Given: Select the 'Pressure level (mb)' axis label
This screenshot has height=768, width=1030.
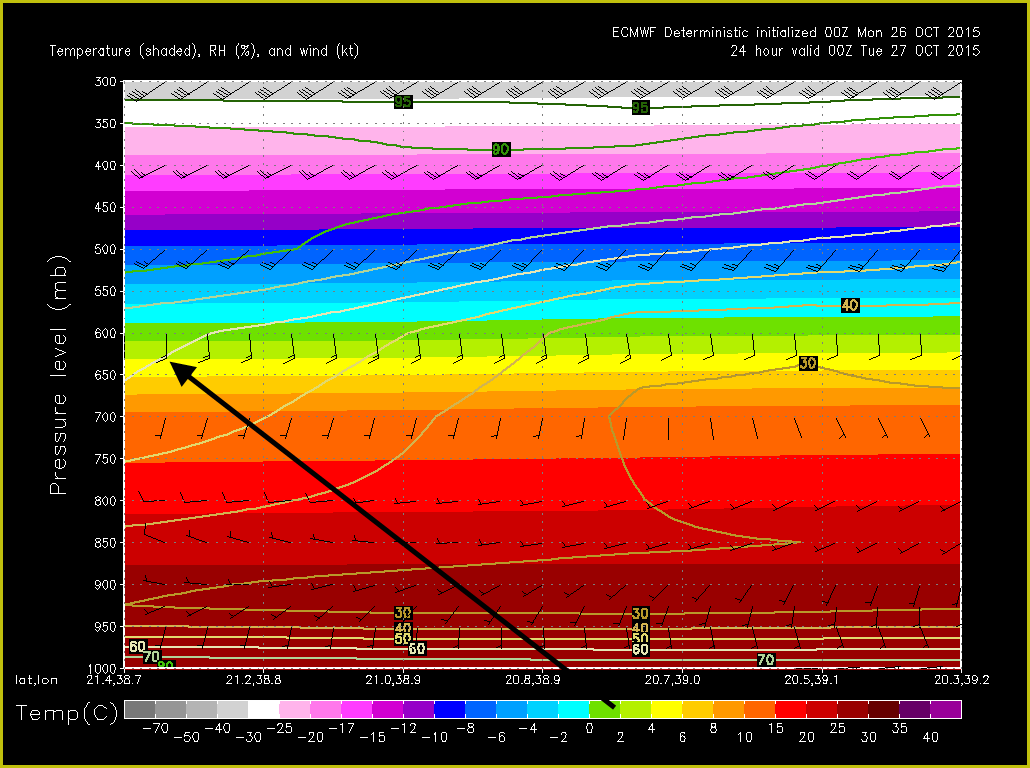Looking at the screenshot, I should tap(58, 375).
